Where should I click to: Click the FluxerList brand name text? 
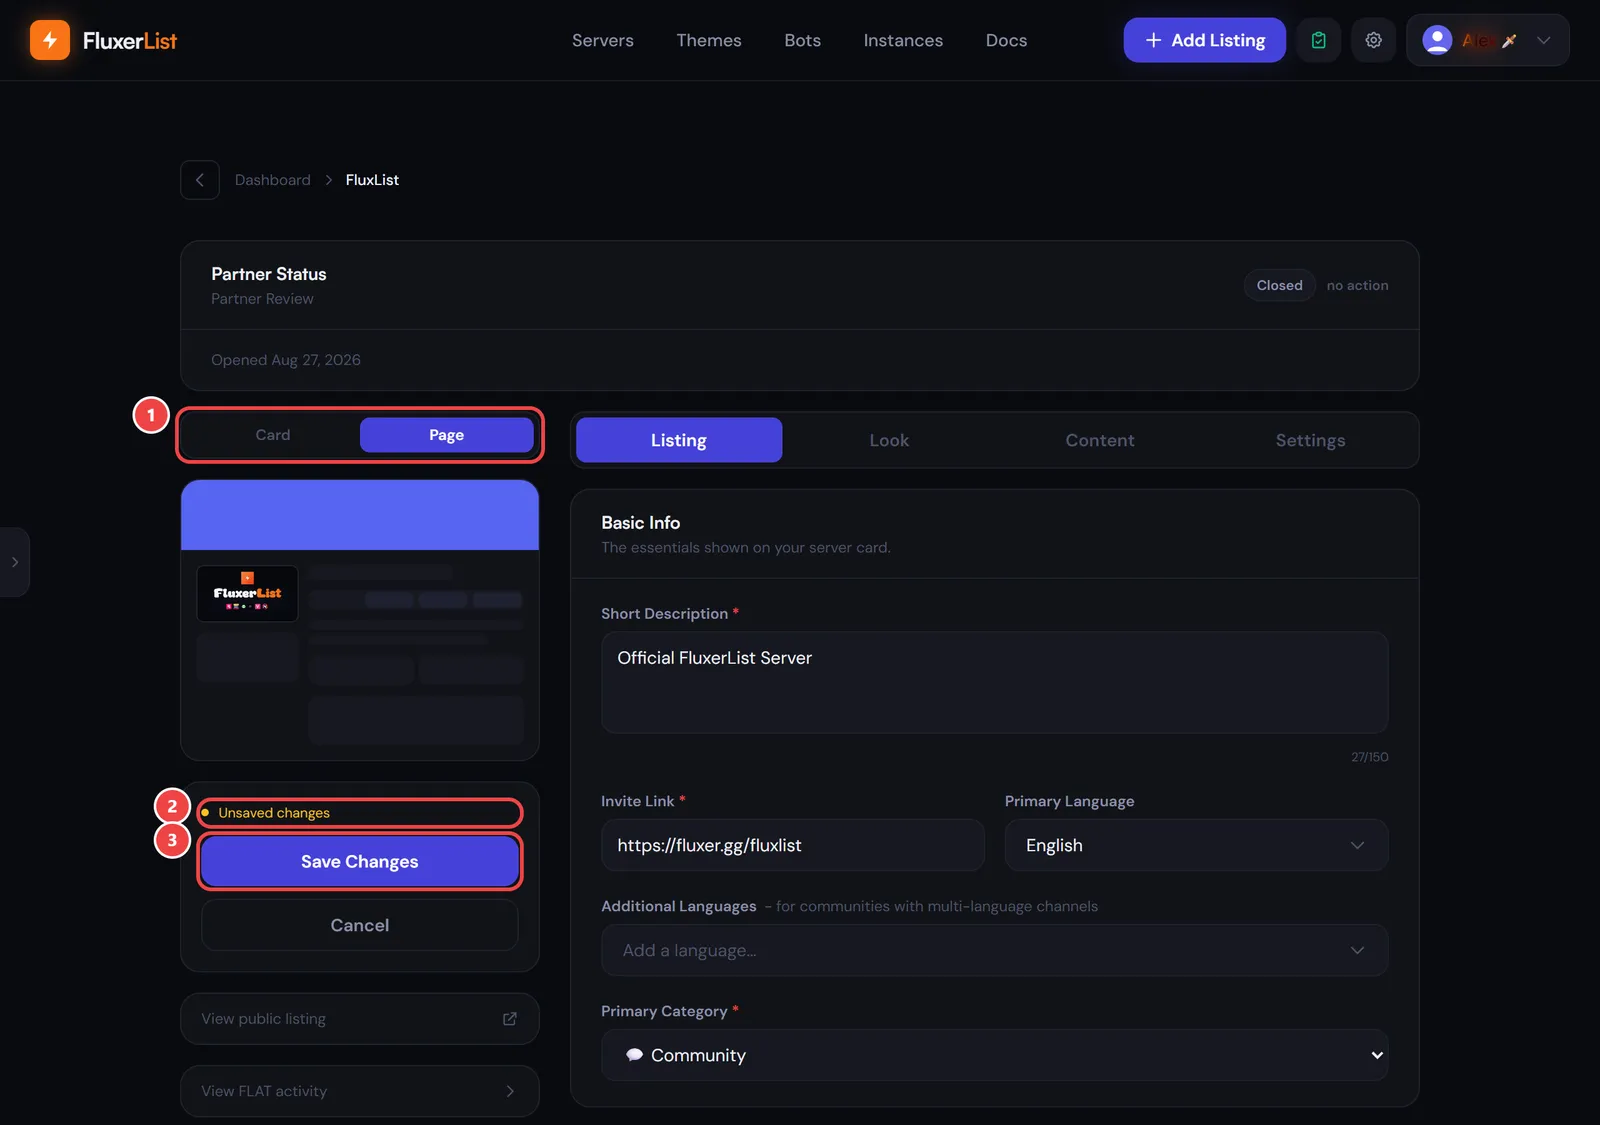[130, 41]
